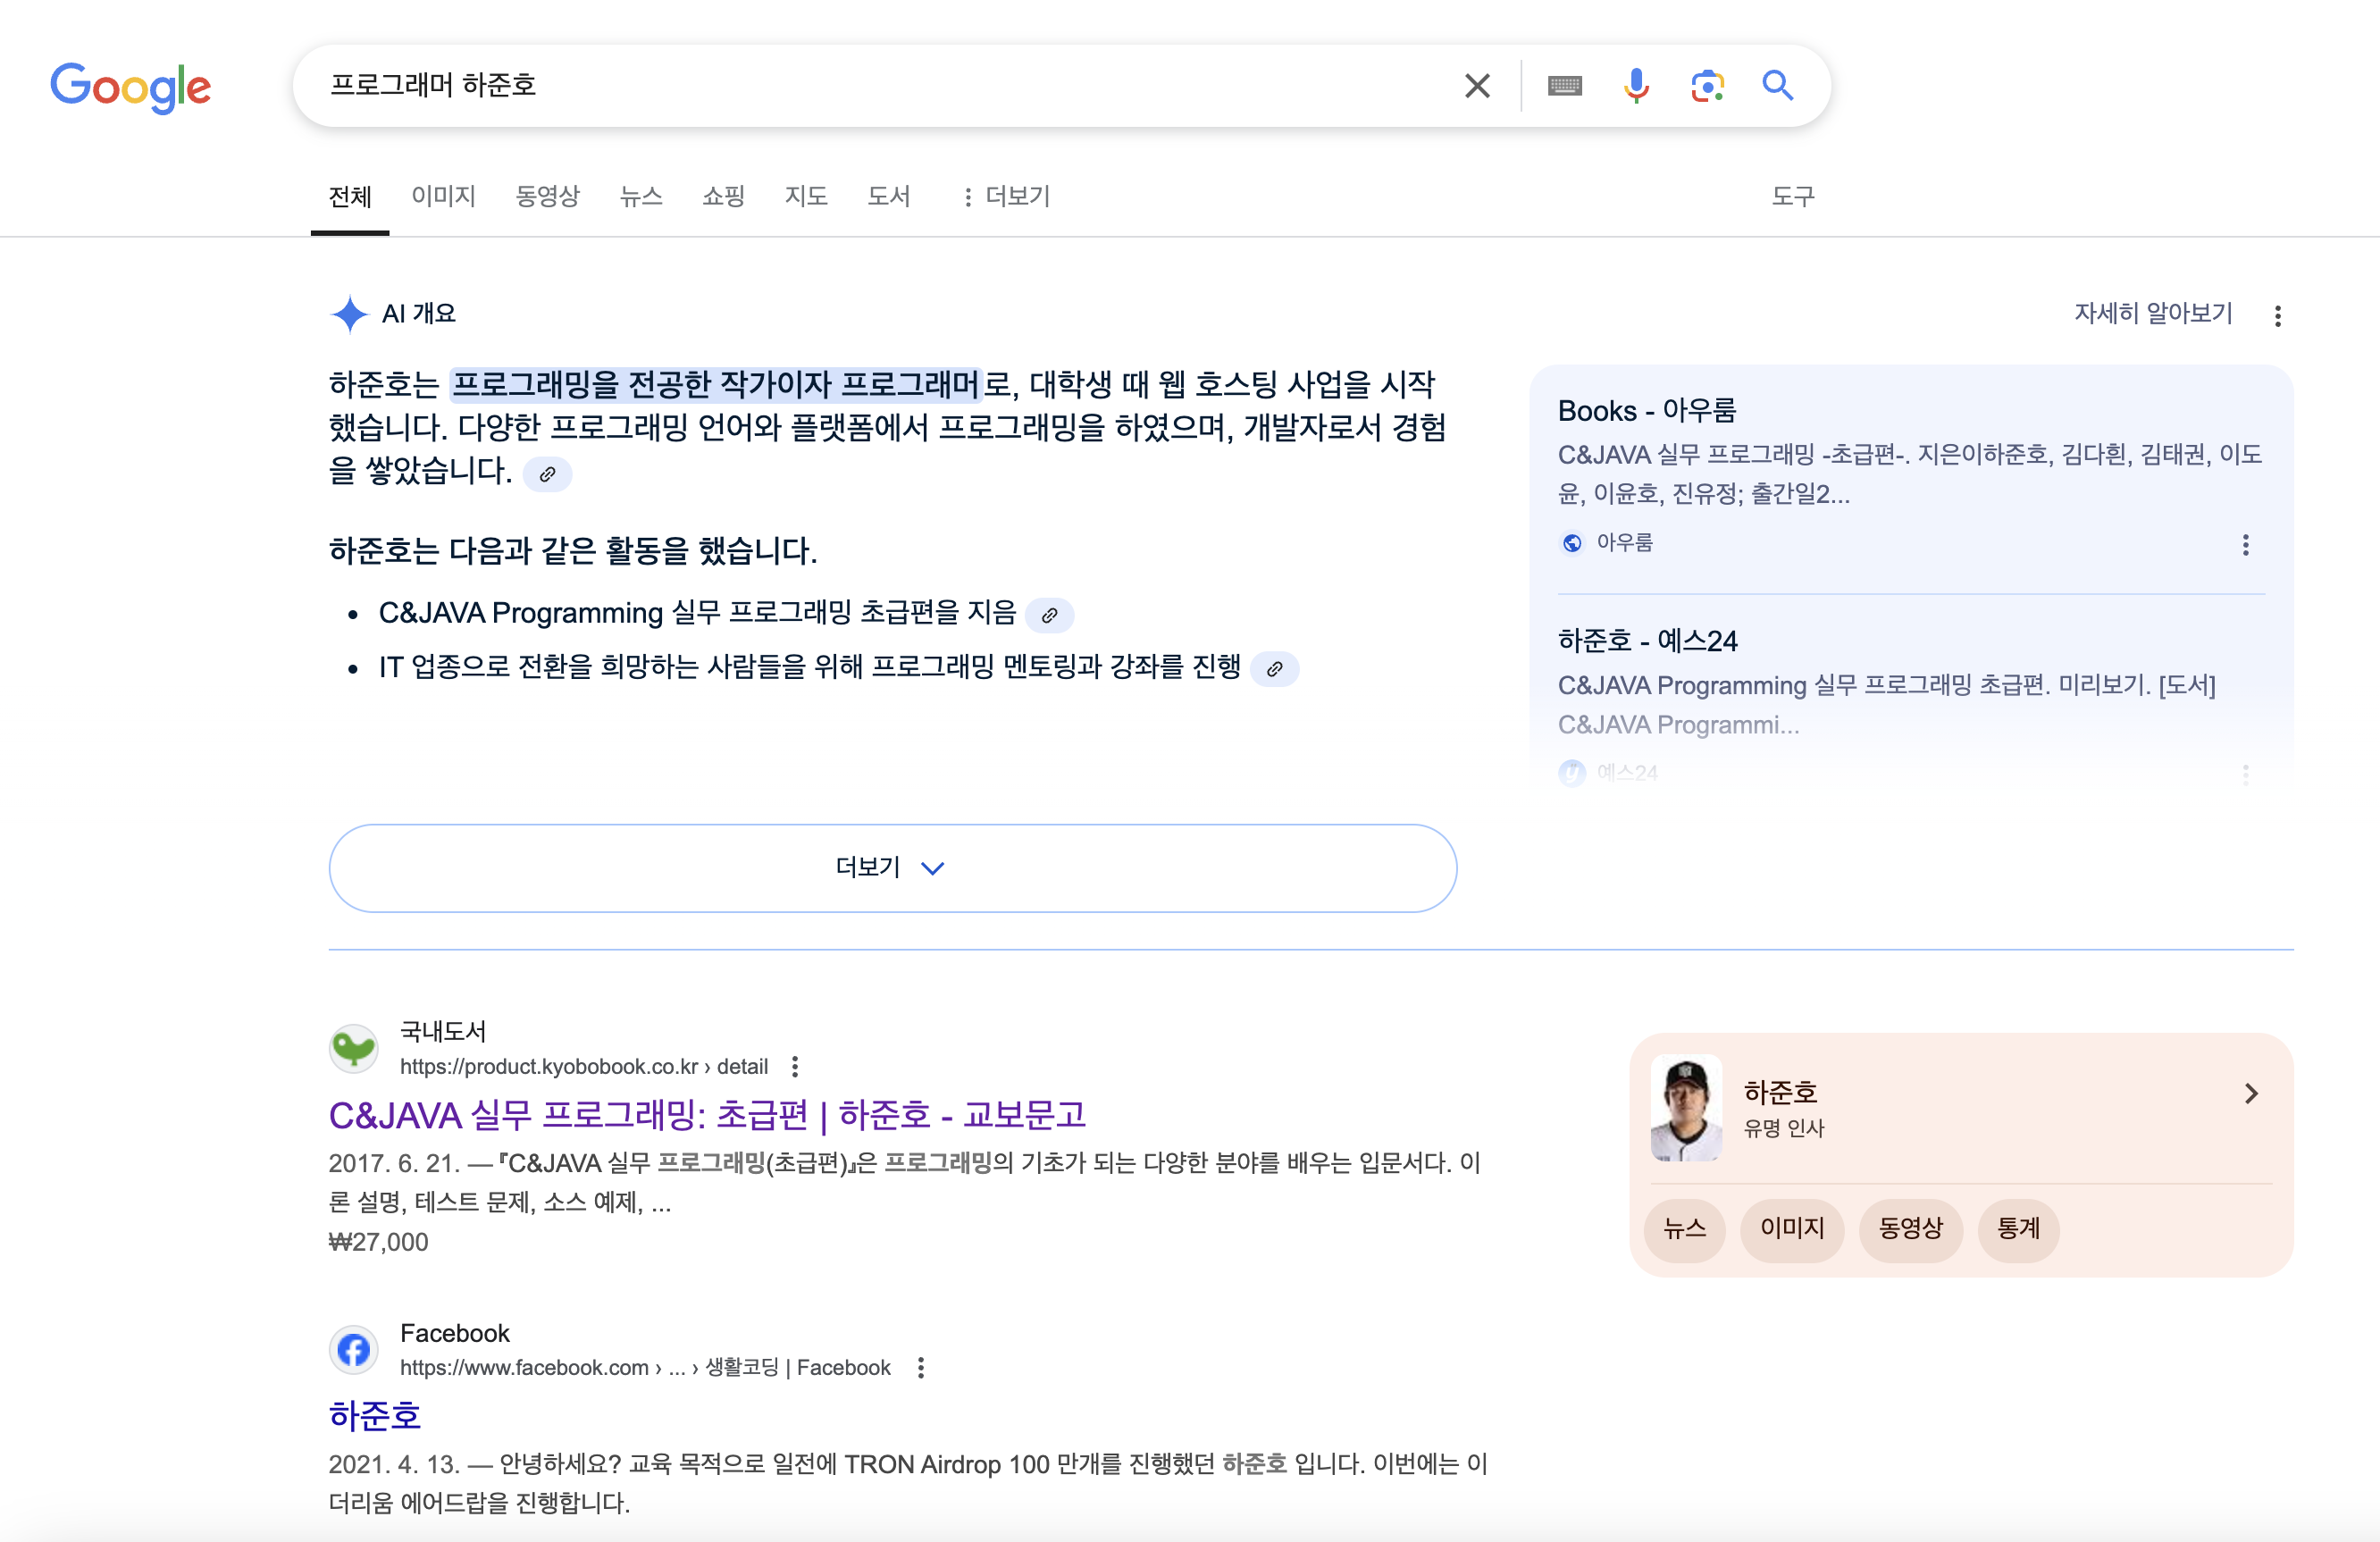Click link icon beside IT mentoring bullet
This screenshot has width=2380, height=1542.
[x=1274, y=669]
